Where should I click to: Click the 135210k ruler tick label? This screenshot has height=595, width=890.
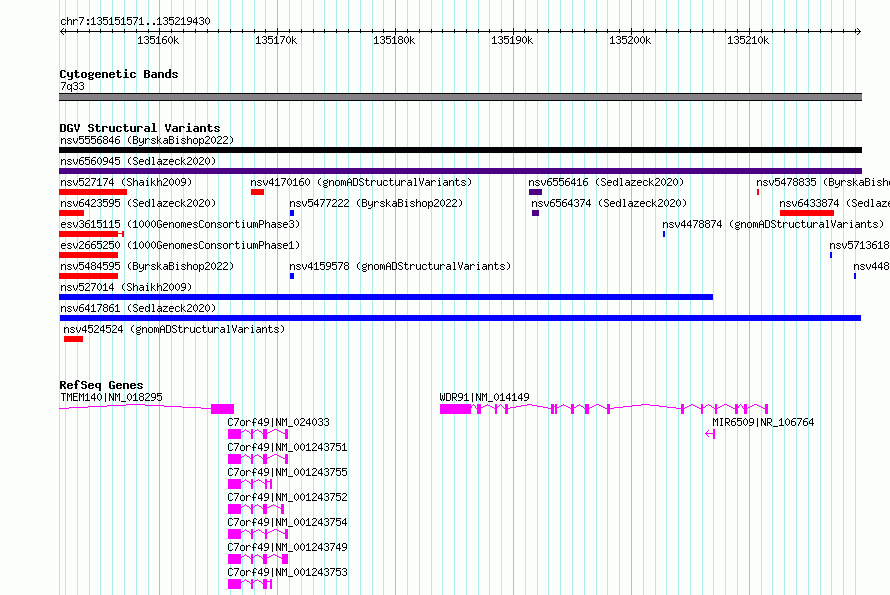(748, 40)
